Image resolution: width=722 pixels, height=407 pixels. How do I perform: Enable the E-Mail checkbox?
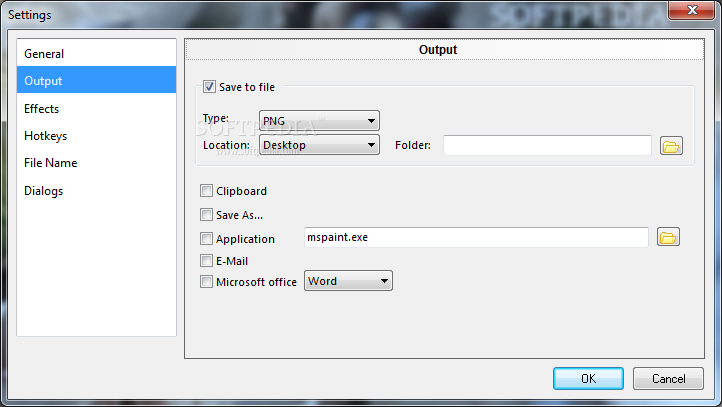pos(206,261)
